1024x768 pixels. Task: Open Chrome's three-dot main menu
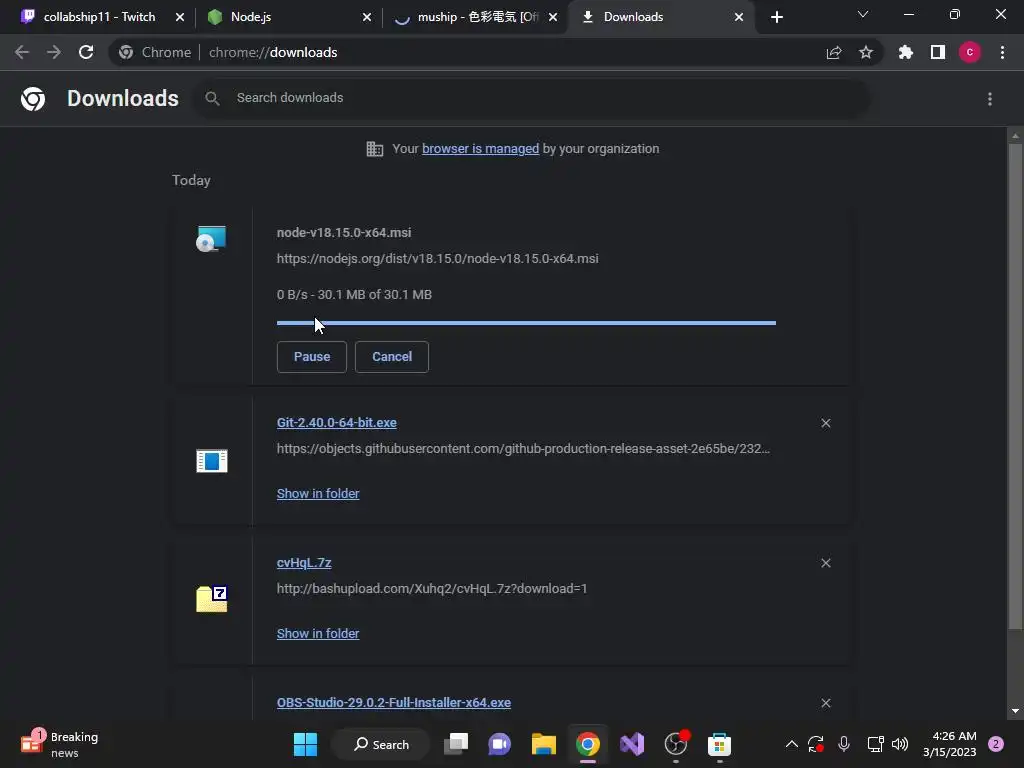pos(1002,52)
